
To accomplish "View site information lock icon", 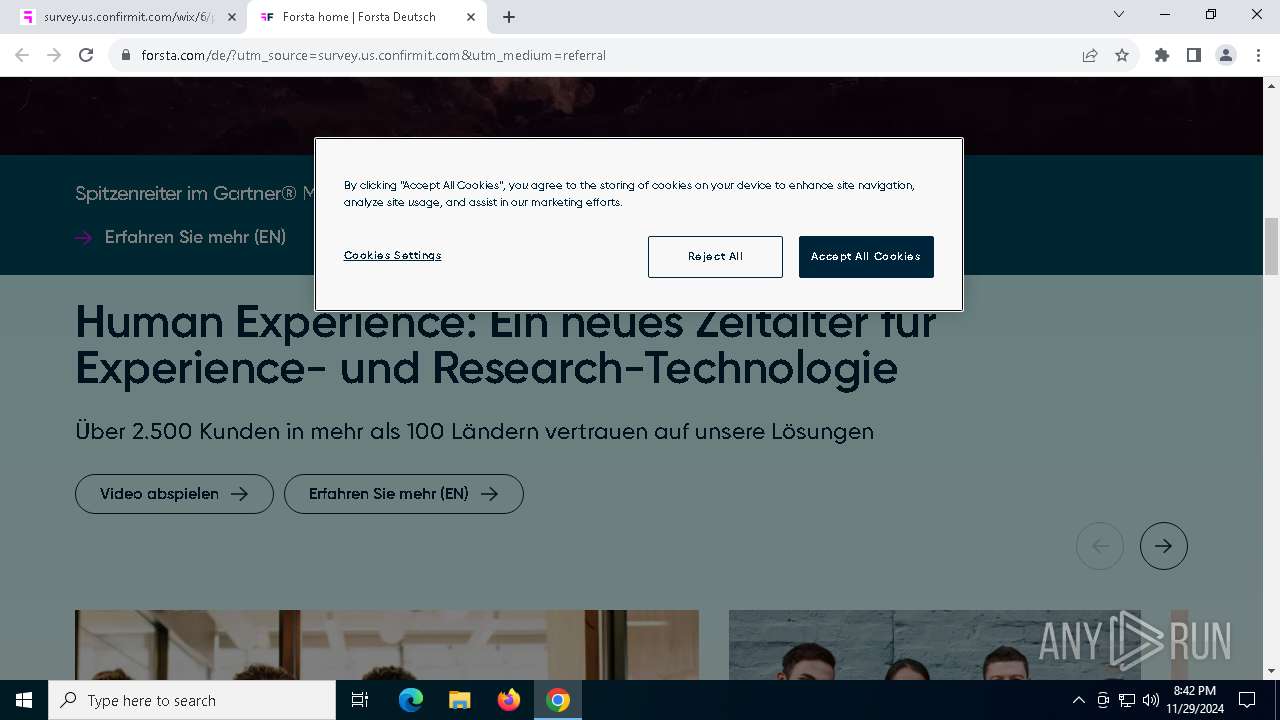I will pos(126,56).
